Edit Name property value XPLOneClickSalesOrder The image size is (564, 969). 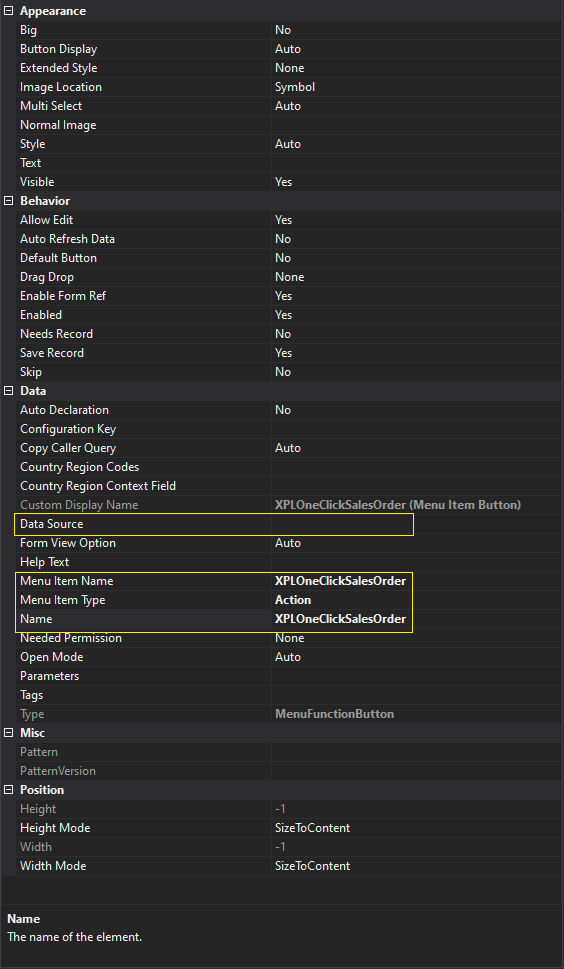tap(417, 619)
